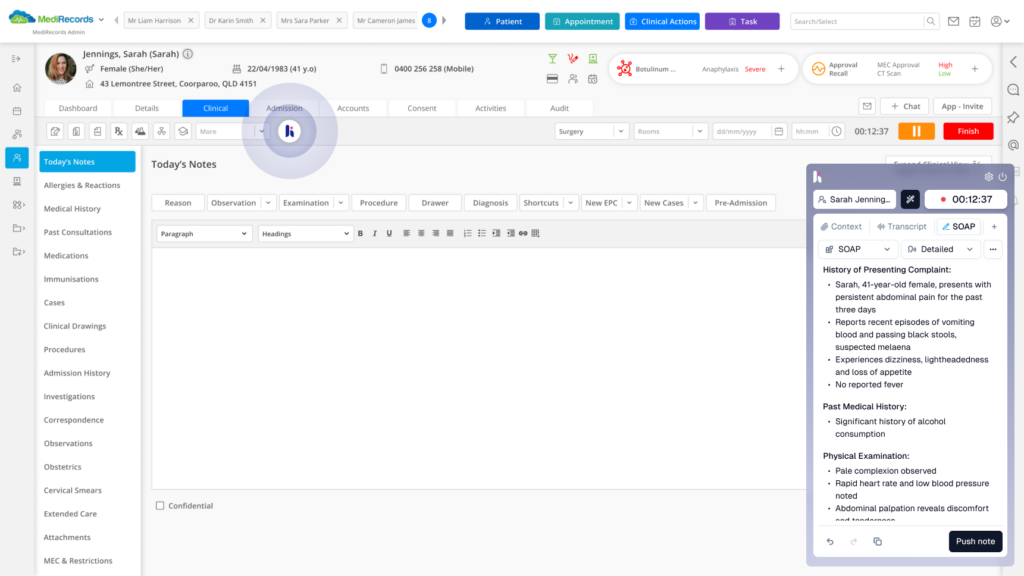Image resolution: width=1024 pixels, height=576 pixels.
Task: Open the mail envelope icon in top bar
Action: pyautogui.click(x=953, y=21)
